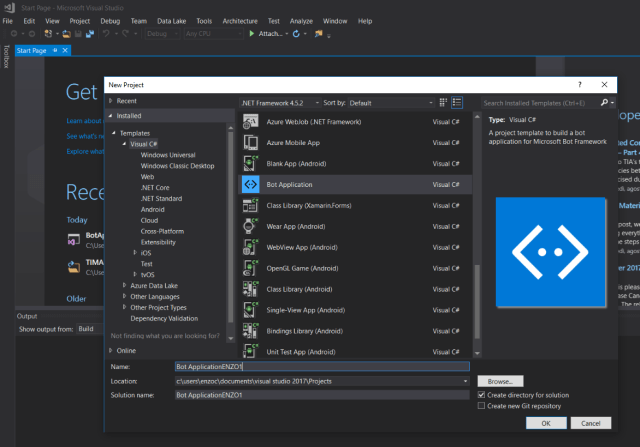Click the Azure WebJob template icon
Image resolution: width=640 pixels, height=447 pixels.
coord(250,122)
